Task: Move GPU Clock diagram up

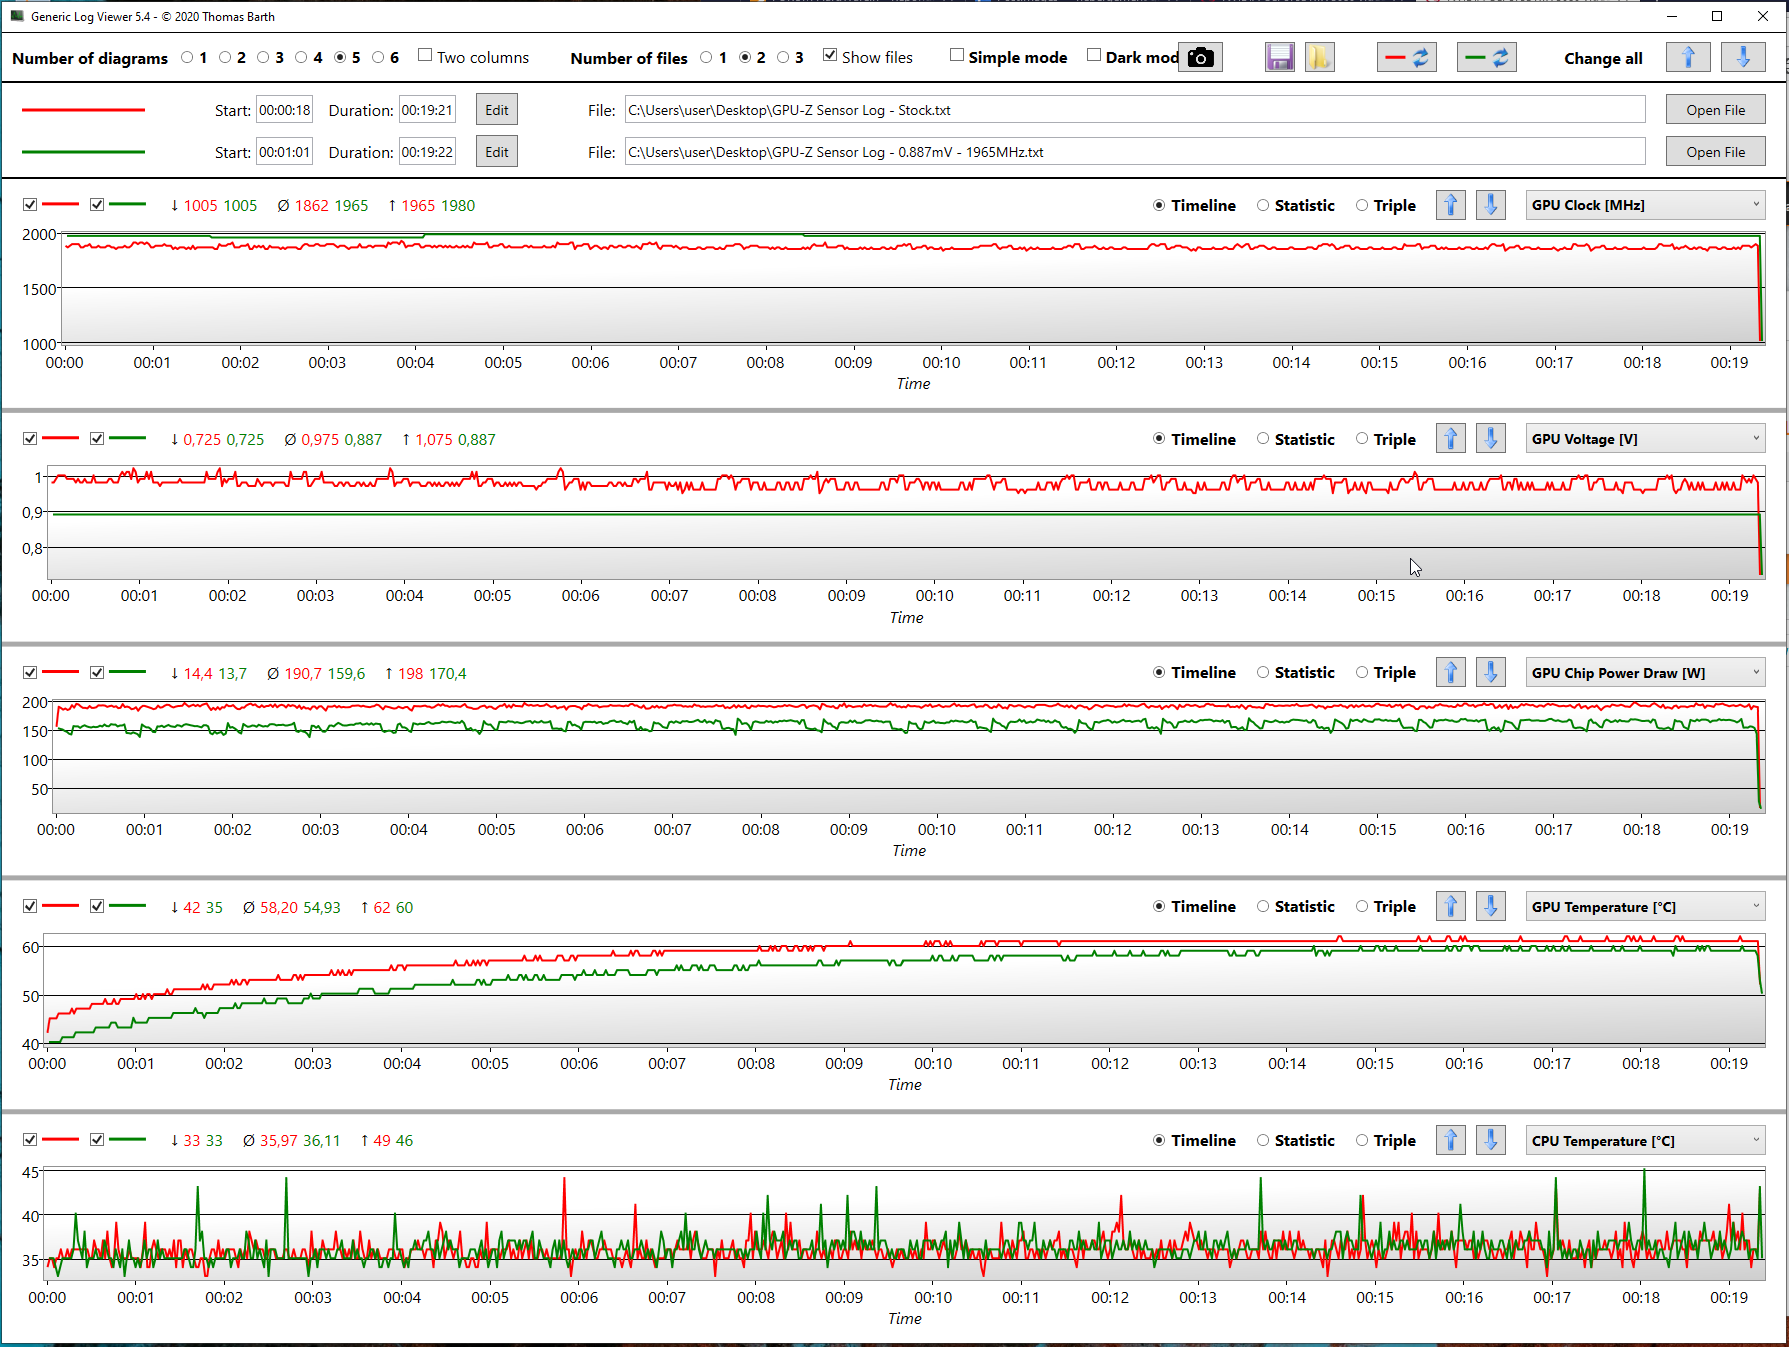Action: point(1451,205)
